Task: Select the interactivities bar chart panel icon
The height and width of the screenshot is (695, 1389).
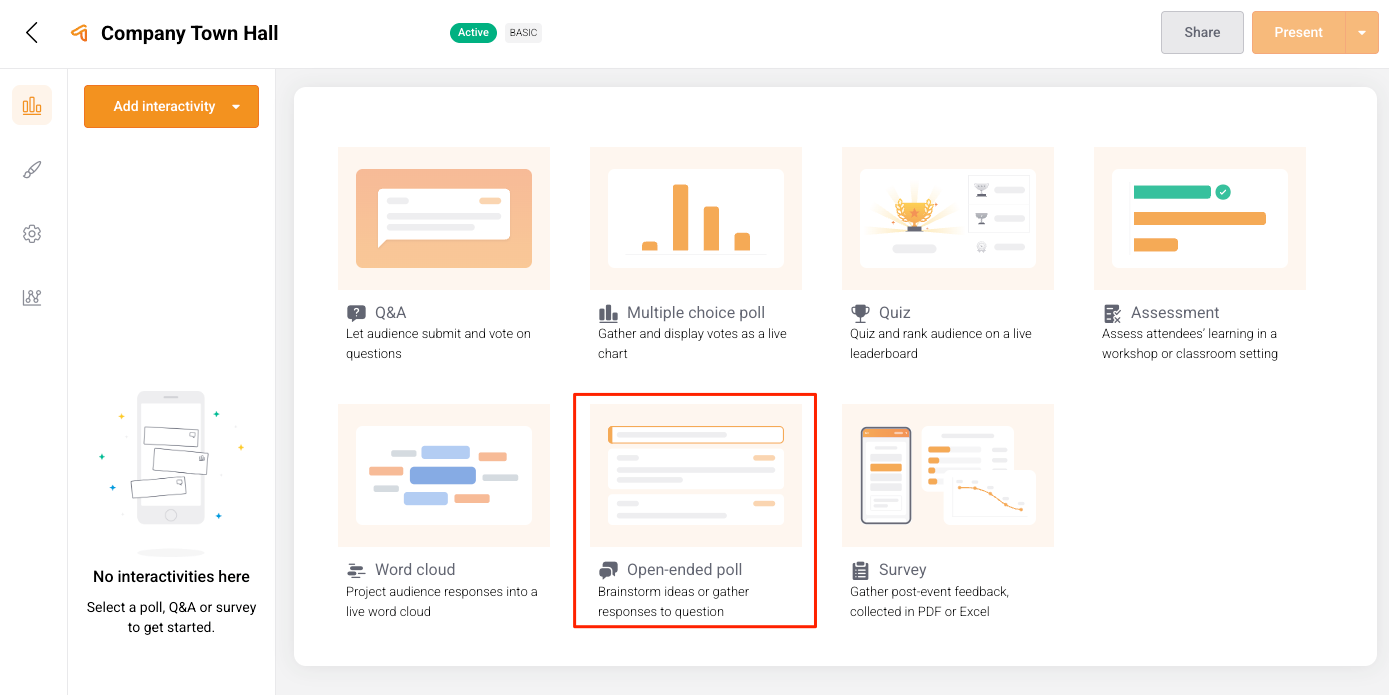Action: point(32,105)
